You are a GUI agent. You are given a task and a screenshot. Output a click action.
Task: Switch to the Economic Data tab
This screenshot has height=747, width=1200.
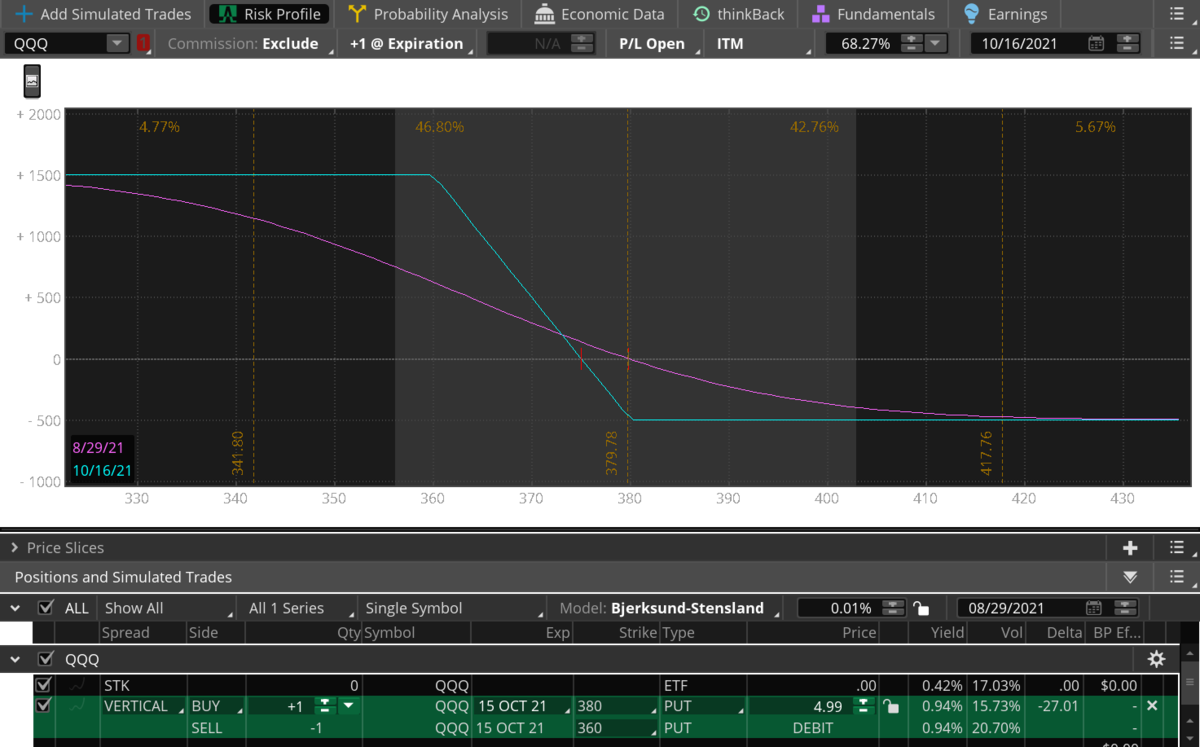[599, 14]
